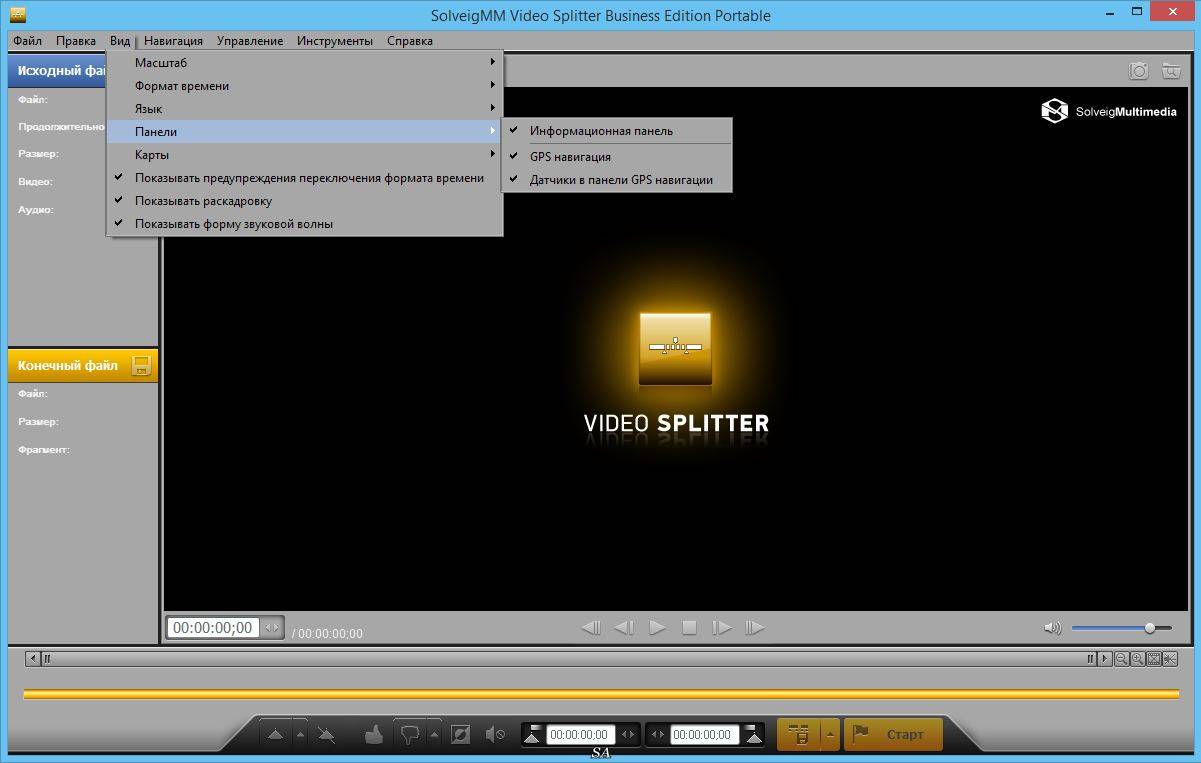Viewport: 1201px width, 763px height.
Task: Open the Правка menu
Action: tap(76, 41)
